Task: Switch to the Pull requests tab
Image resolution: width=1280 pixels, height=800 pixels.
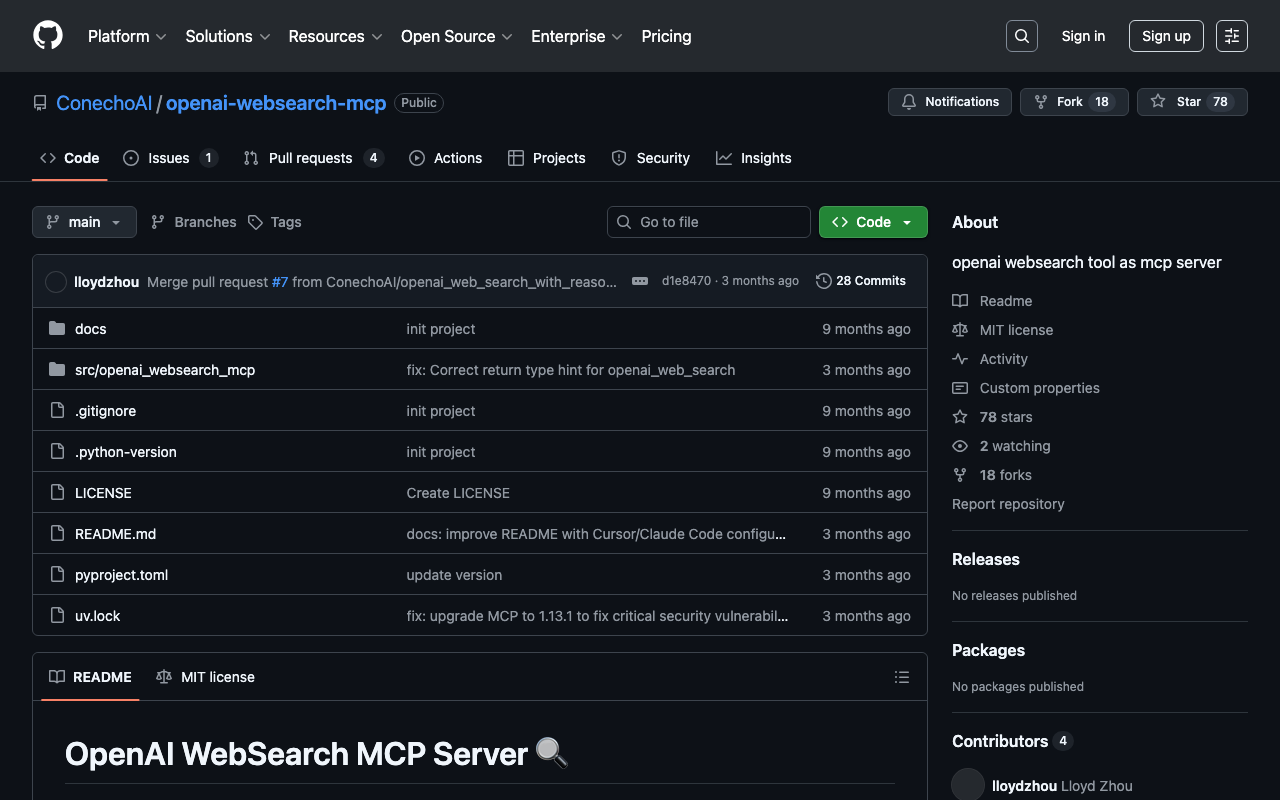Action: tap(312, 158)
